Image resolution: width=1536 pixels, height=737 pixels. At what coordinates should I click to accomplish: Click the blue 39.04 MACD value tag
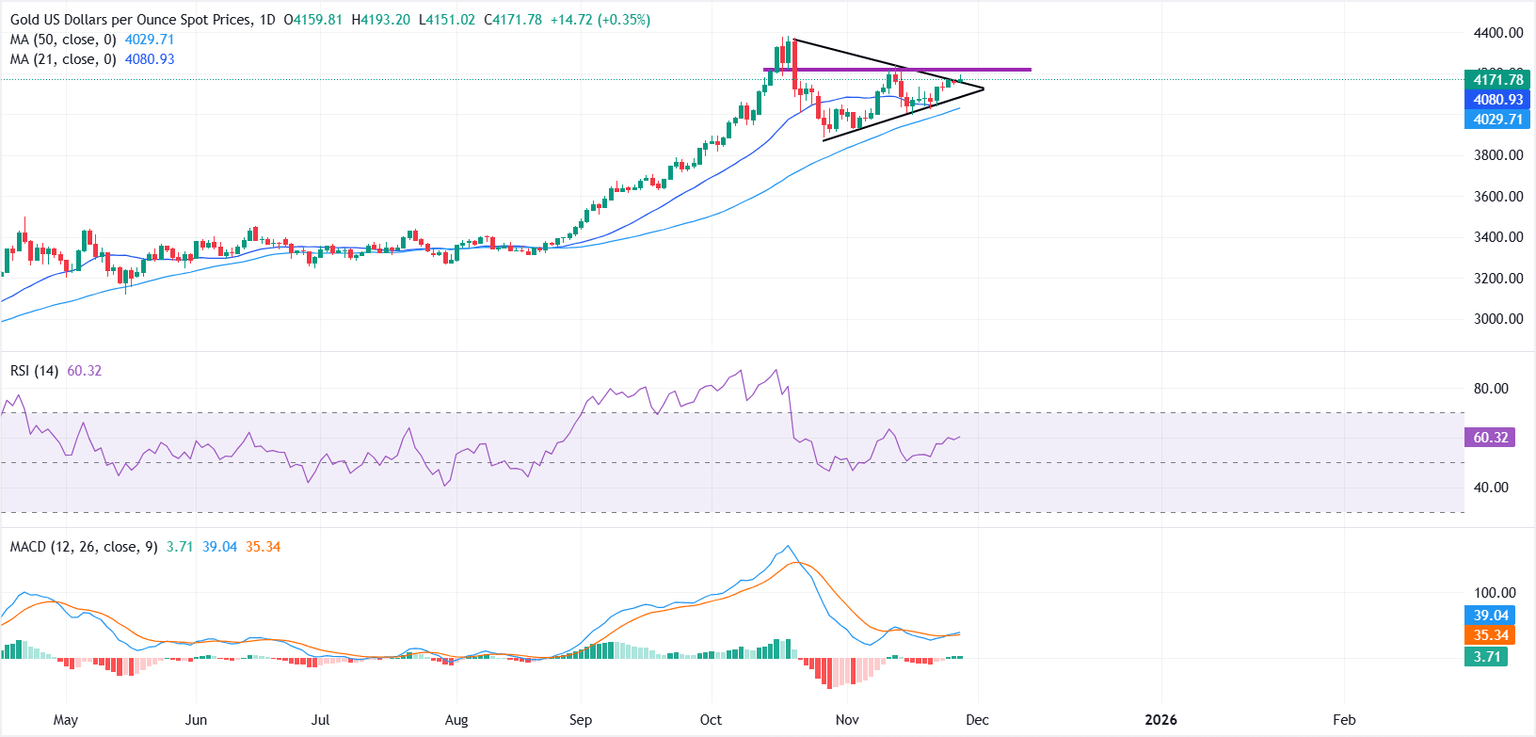(1492, 615)
